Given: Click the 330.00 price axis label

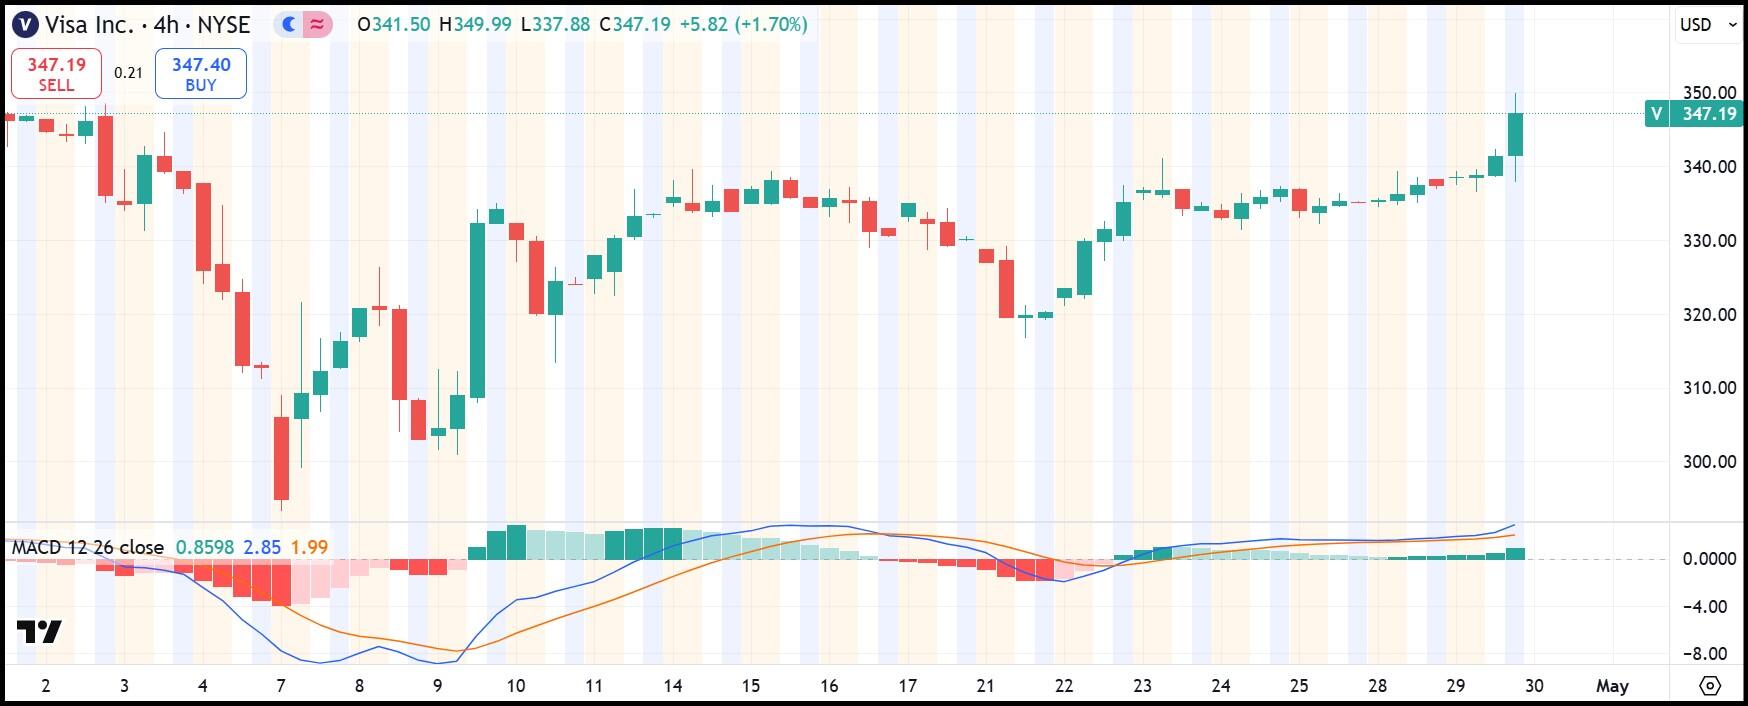Looking at the screenshot, I should click(x=1710, y=240).
